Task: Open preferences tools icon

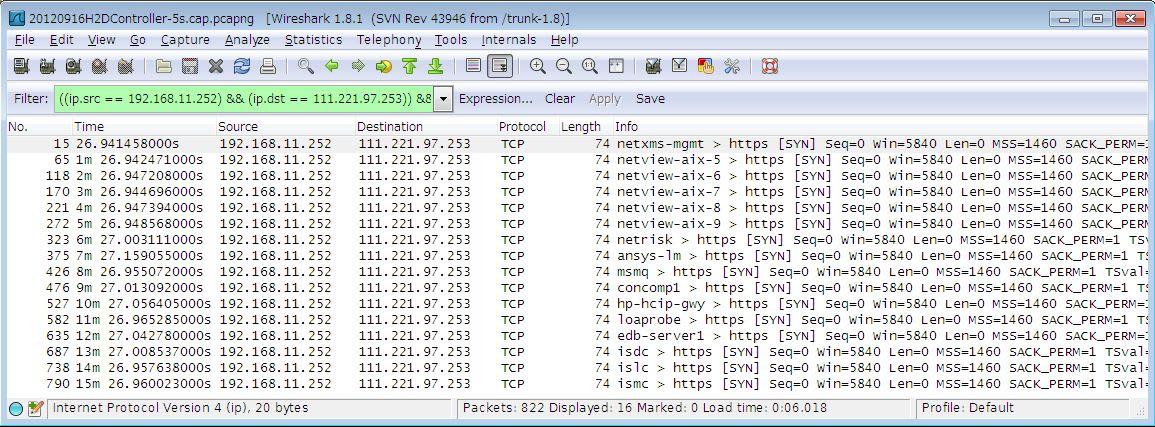Action: click(x=731, y=67)
